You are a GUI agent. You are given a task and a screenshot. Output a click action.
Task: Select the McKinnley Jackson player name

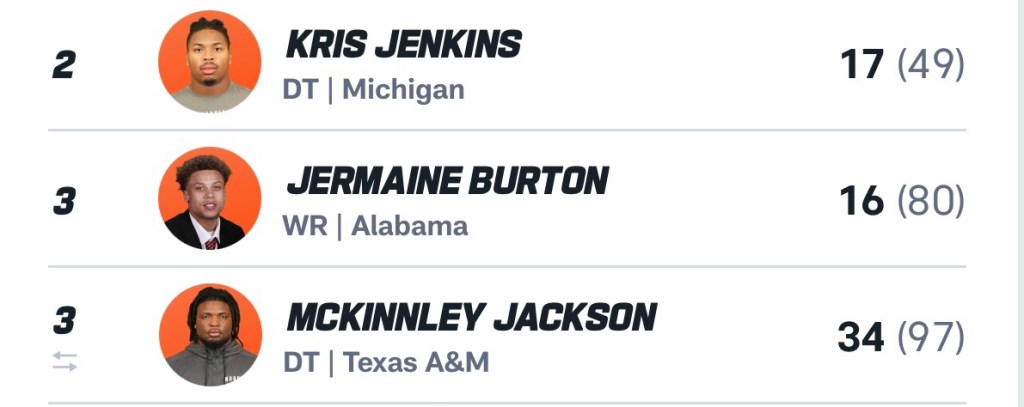click(x=471, y=317)
